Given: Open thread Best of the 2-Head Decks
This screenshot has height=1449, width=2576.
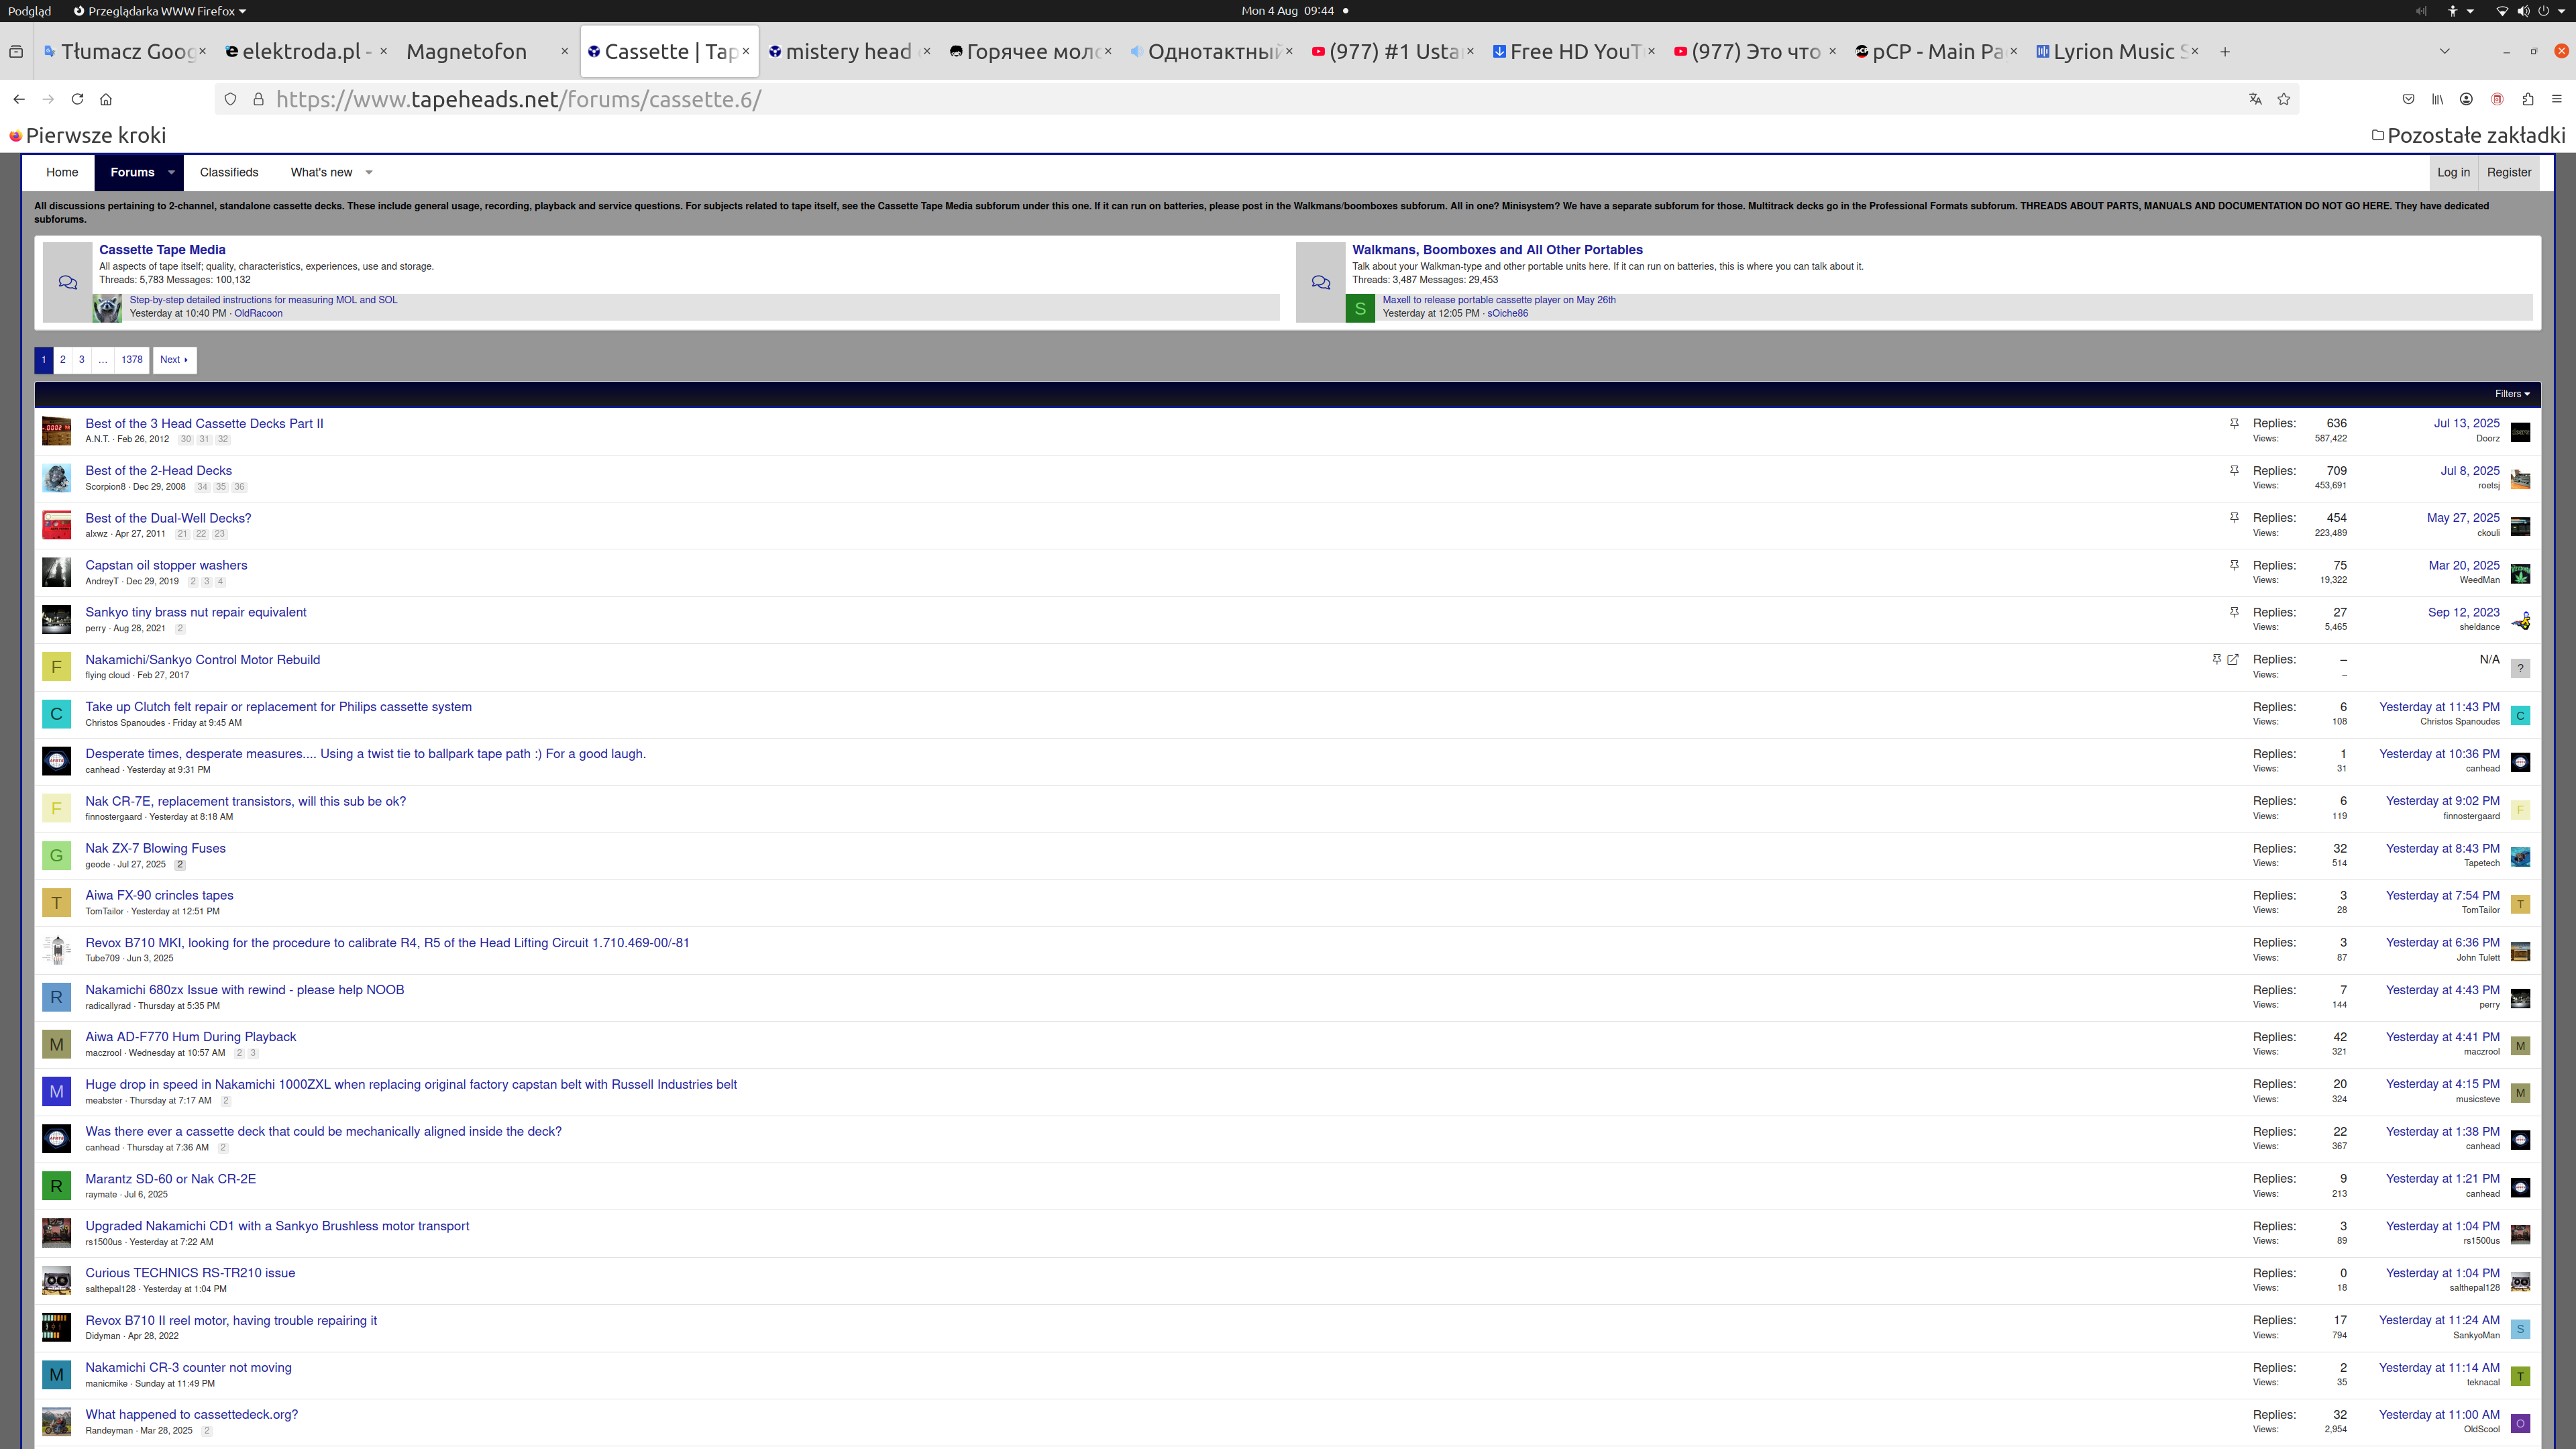Looking at the screenshot, I should point(158,471).
